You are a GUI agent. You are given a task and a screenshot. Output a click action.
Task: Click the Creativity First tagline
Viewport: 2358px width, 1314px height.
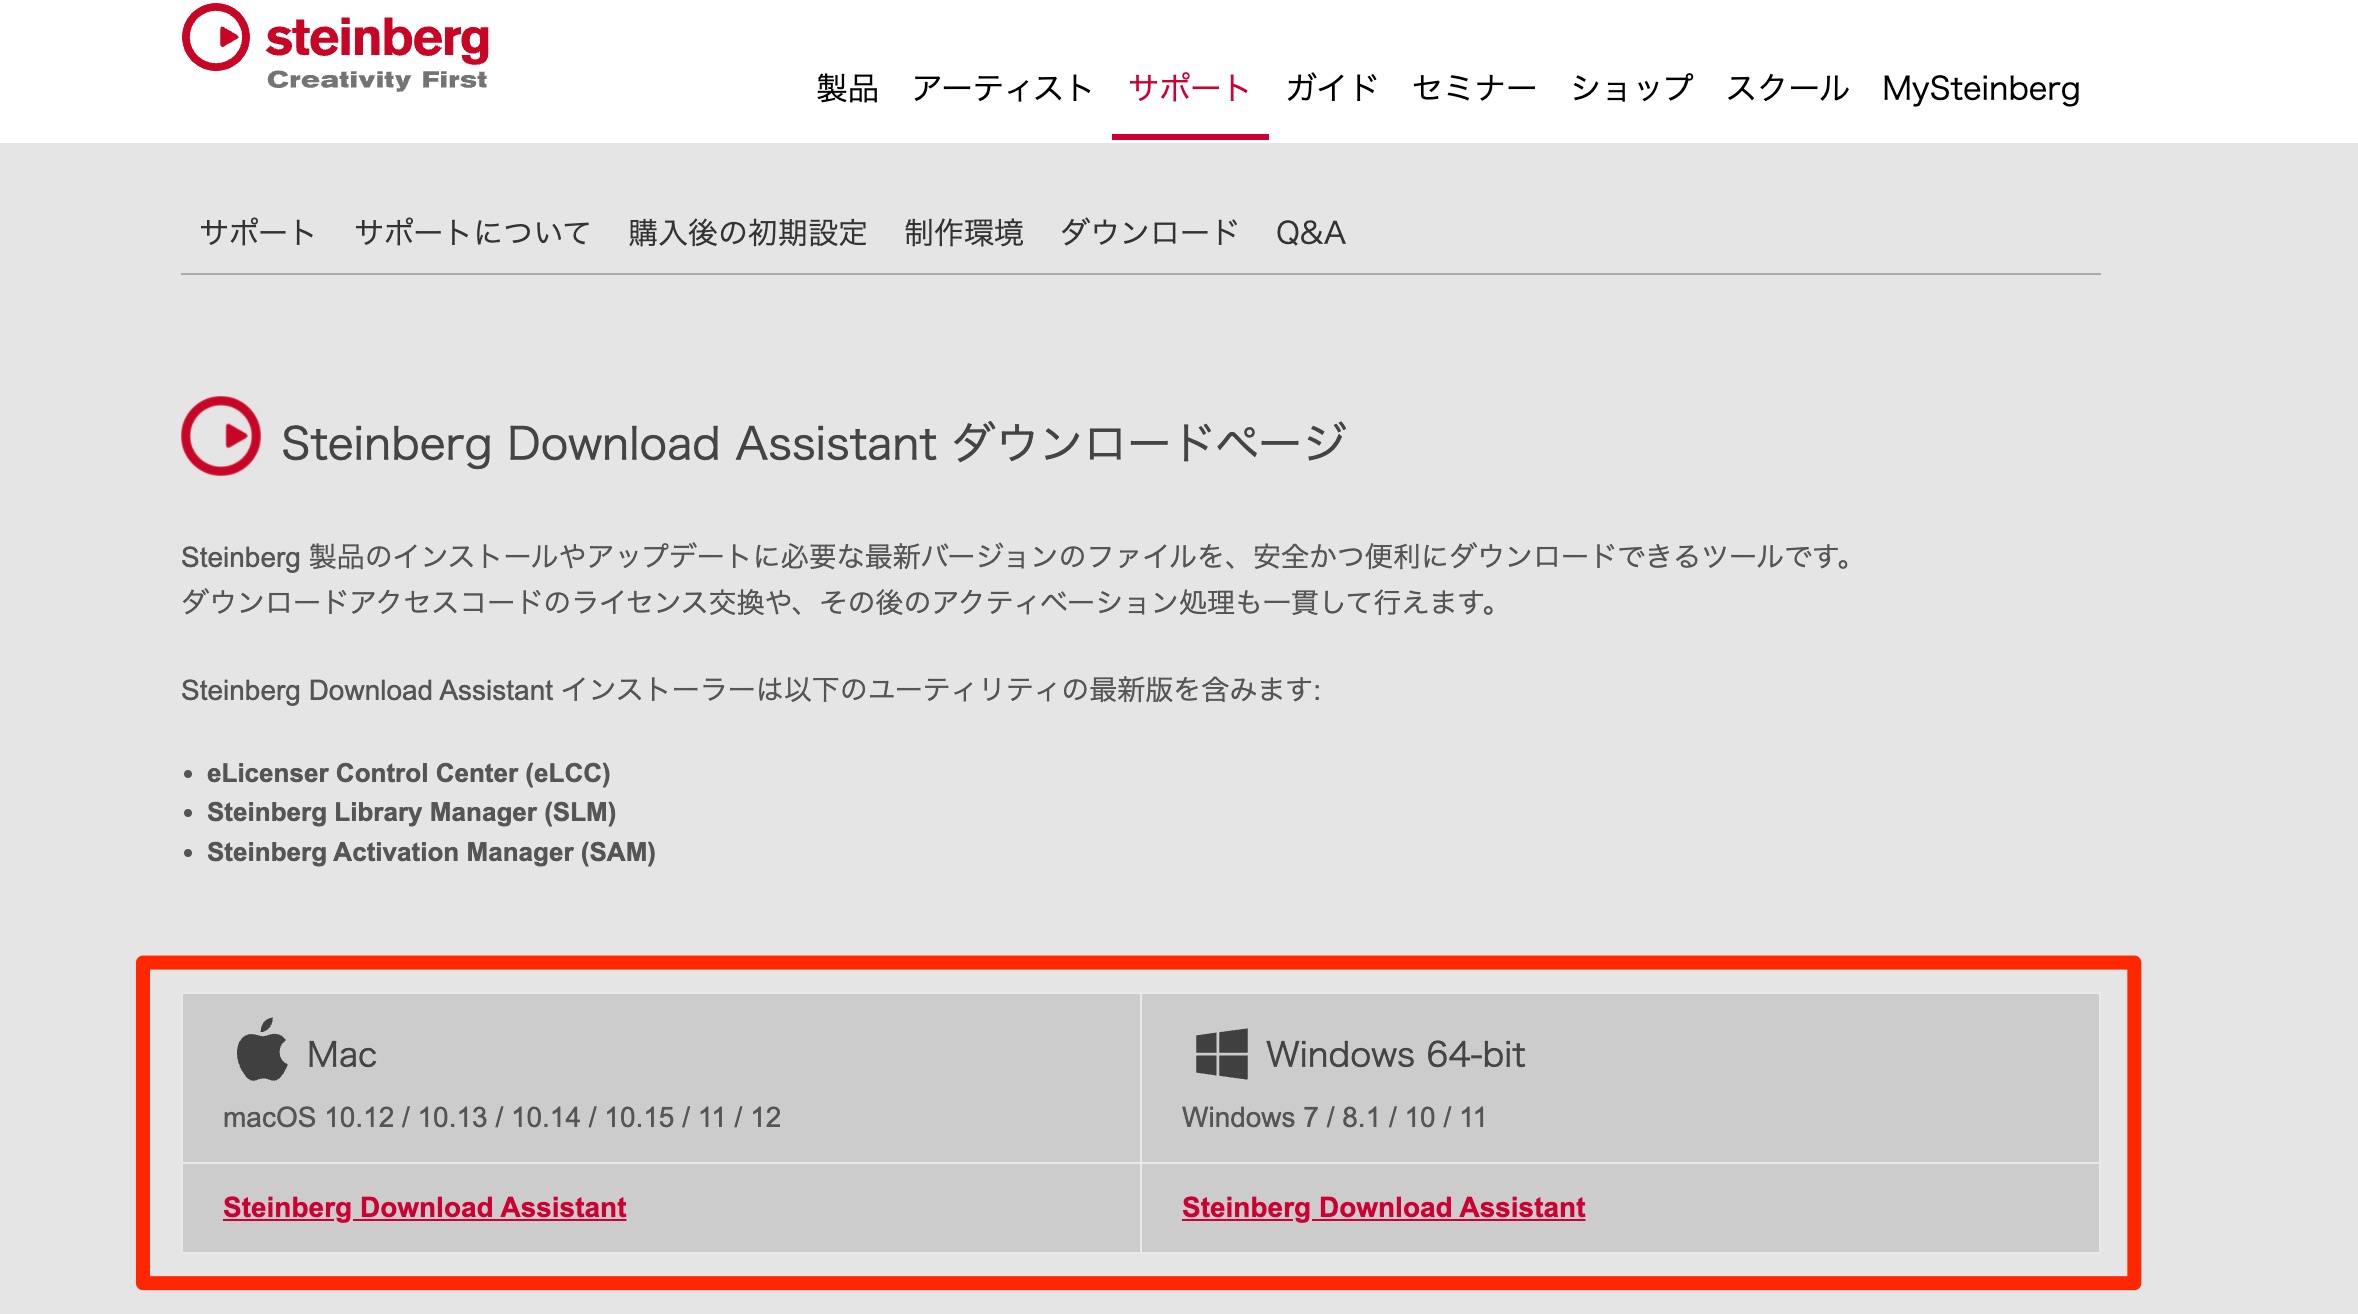377,80
